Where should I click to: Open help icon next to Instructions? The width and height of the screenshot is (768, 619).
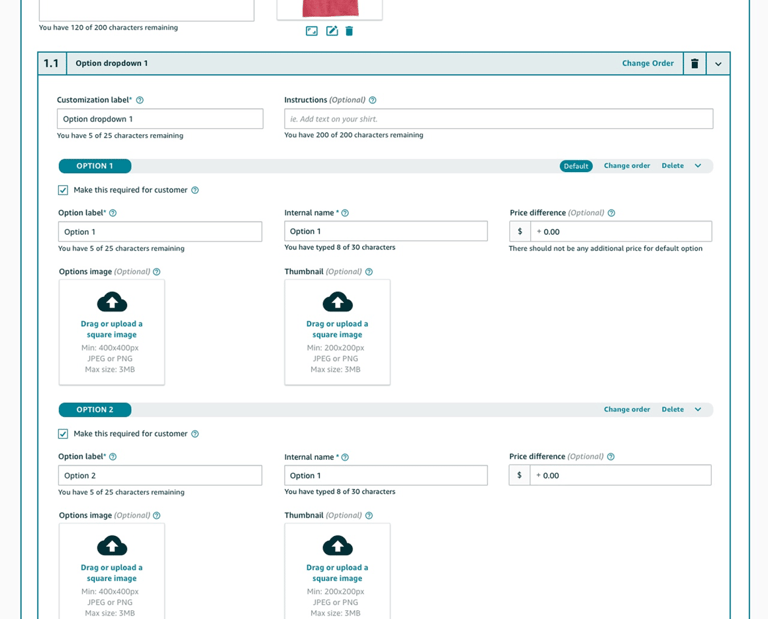pyautogui.click(x=373, y=100)
